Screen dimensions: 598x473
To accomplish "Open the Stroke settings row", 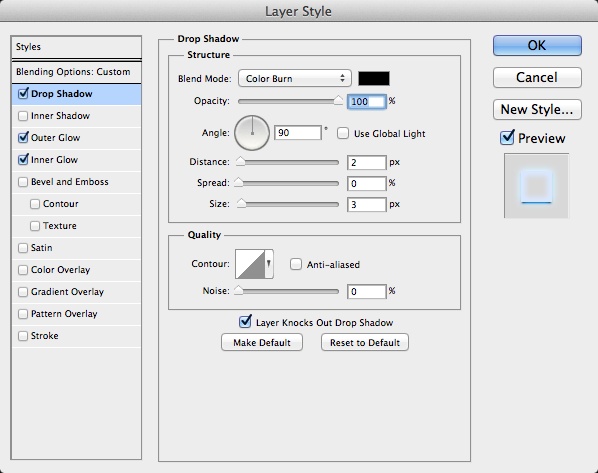I will coord(77,336).
